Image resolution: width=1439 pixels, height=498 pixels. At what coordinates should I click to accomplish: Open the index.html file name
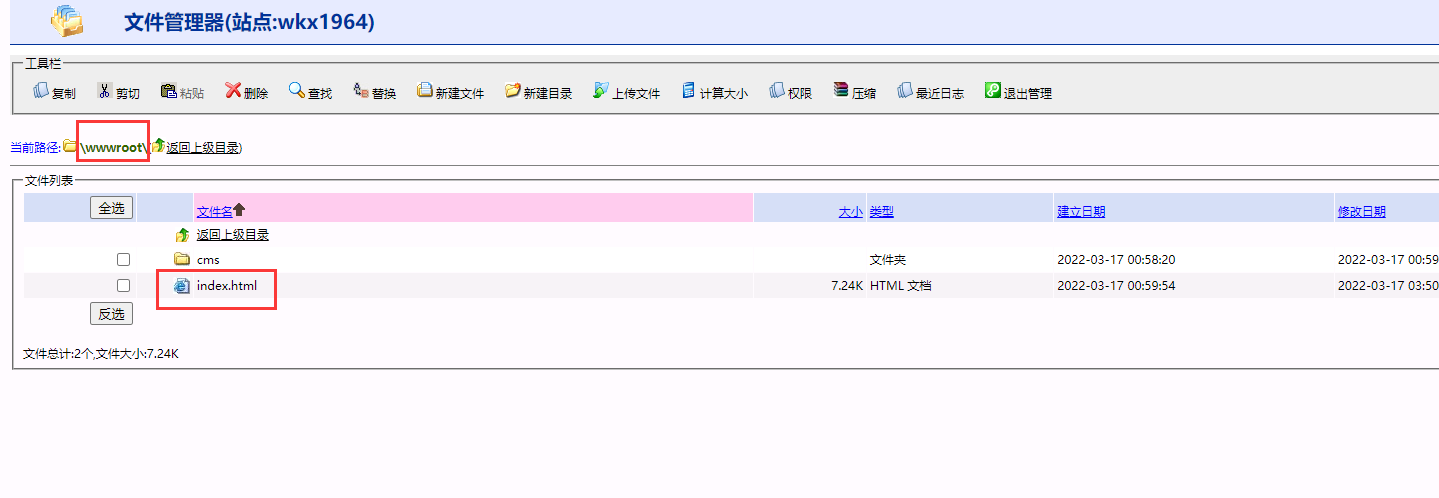pos(227,285)
